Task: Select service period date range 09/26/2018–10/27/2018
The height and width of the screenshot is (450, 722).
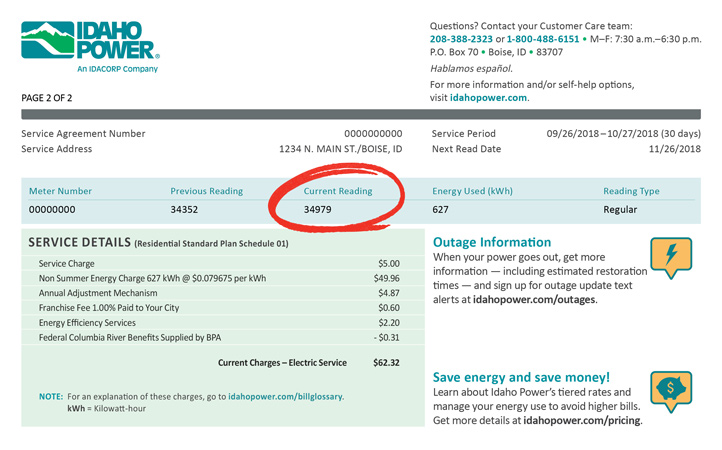Action: tap(602, 134)
